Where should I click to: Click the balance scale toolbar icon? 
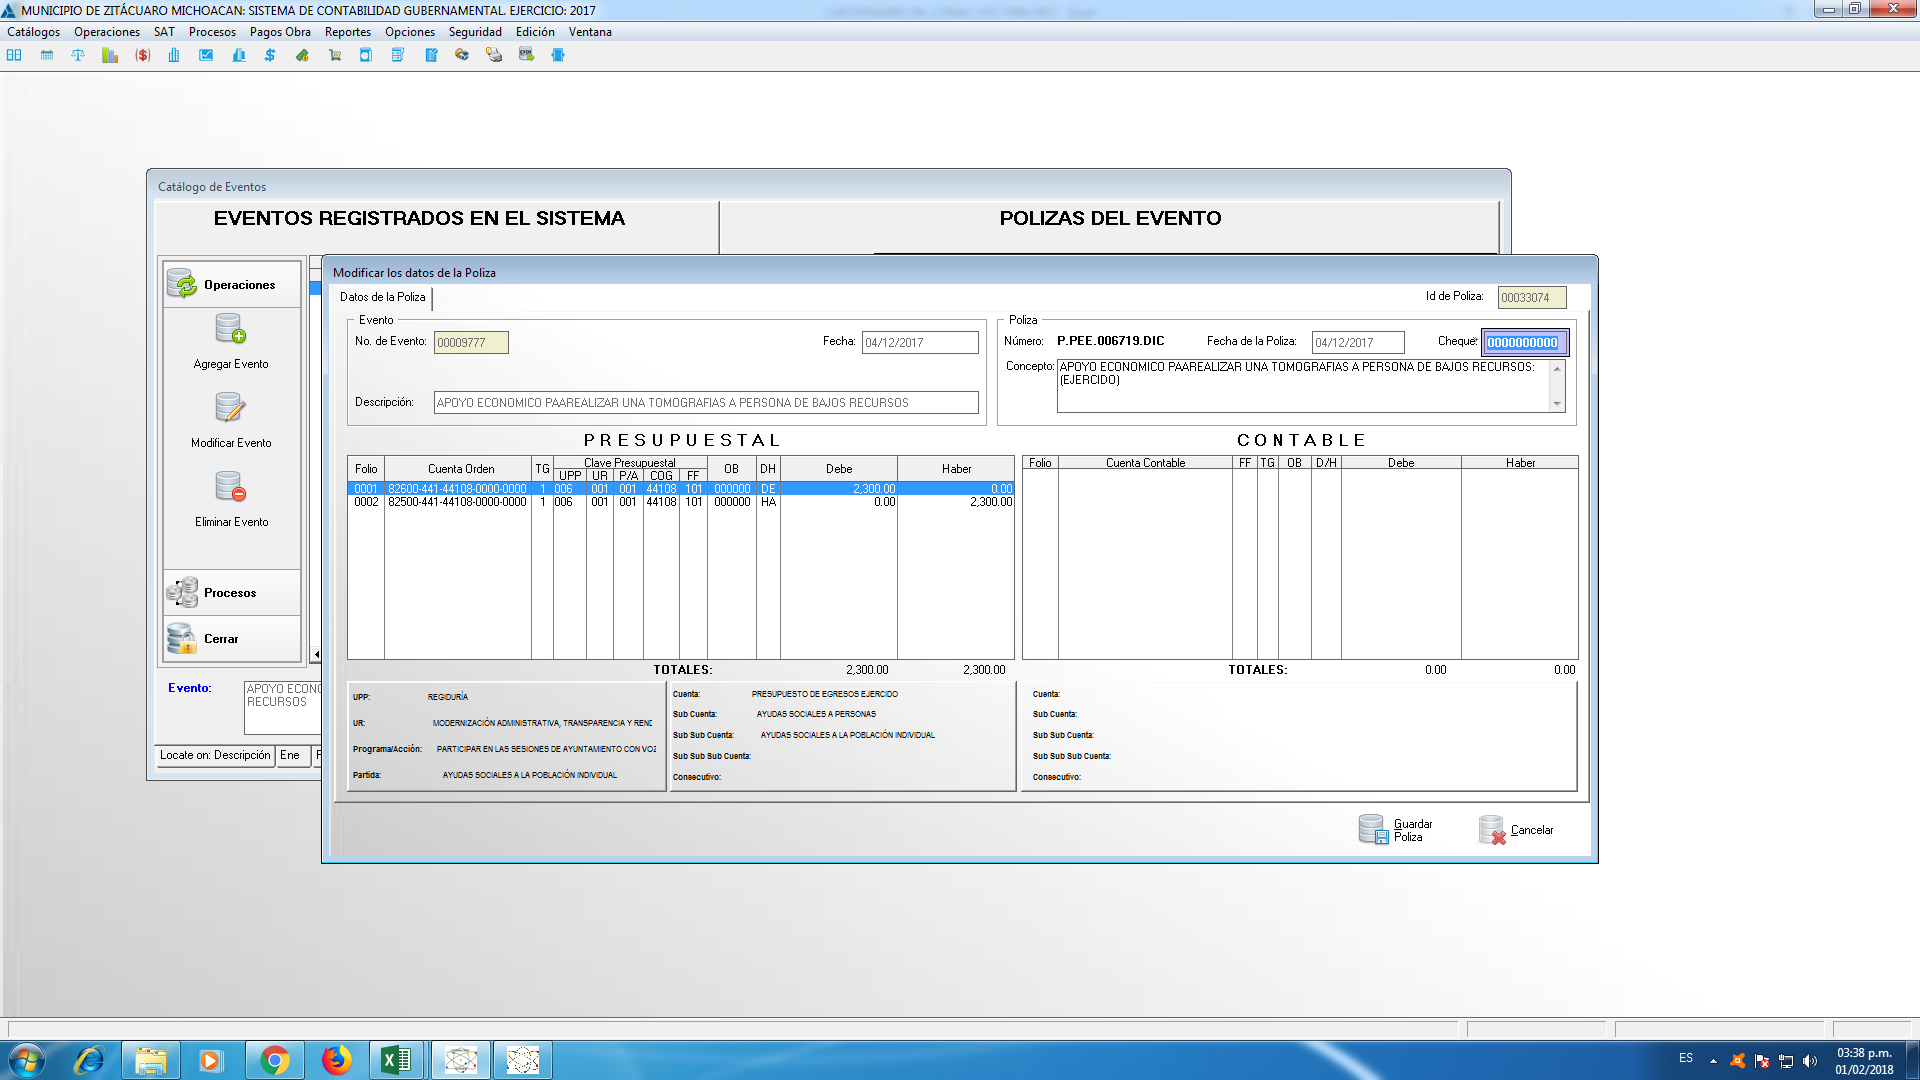coord(78,55)
